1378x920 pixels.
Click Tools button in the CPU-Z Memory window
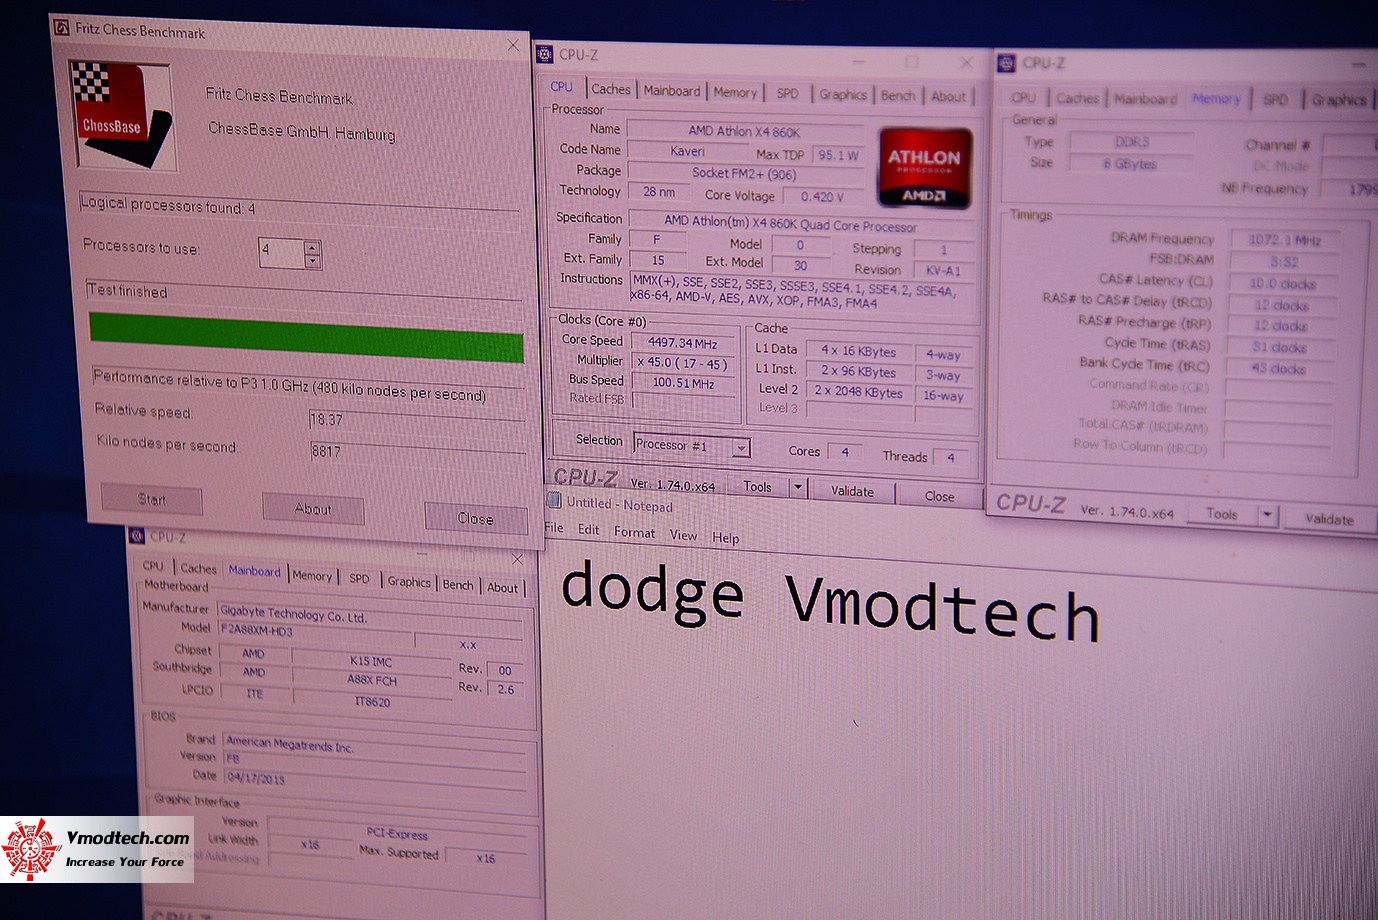tap(1221, 514)
